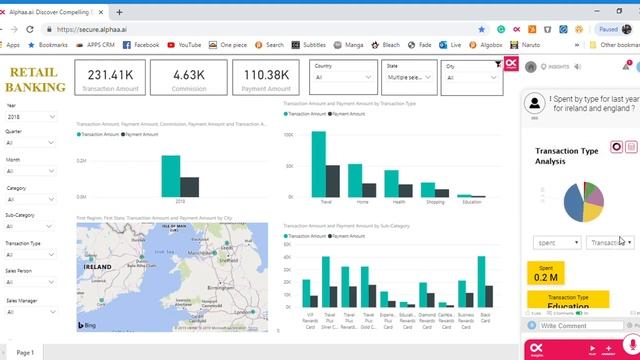640x360 pixels.
Task: Close the Alphaa.ai browser tab
Action: coord(101,12)
